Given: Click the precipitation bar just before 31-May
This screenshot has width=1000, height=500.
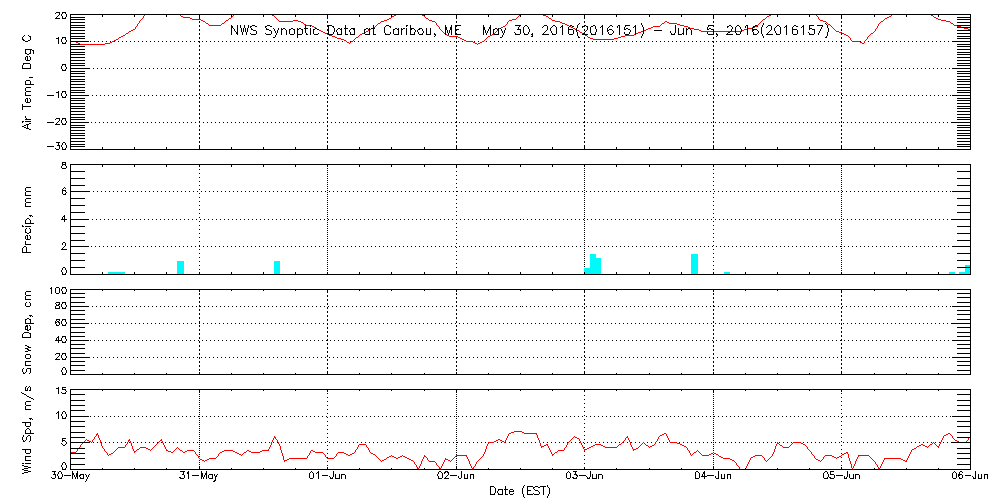Looking at the screenshot, I should 180,267.
